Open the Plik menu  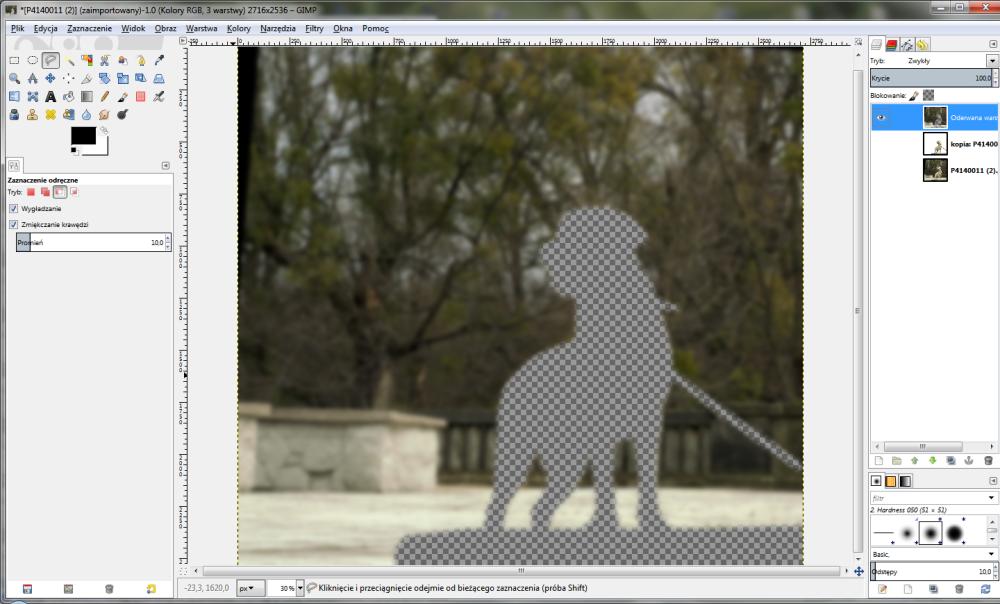click(17, 28)
